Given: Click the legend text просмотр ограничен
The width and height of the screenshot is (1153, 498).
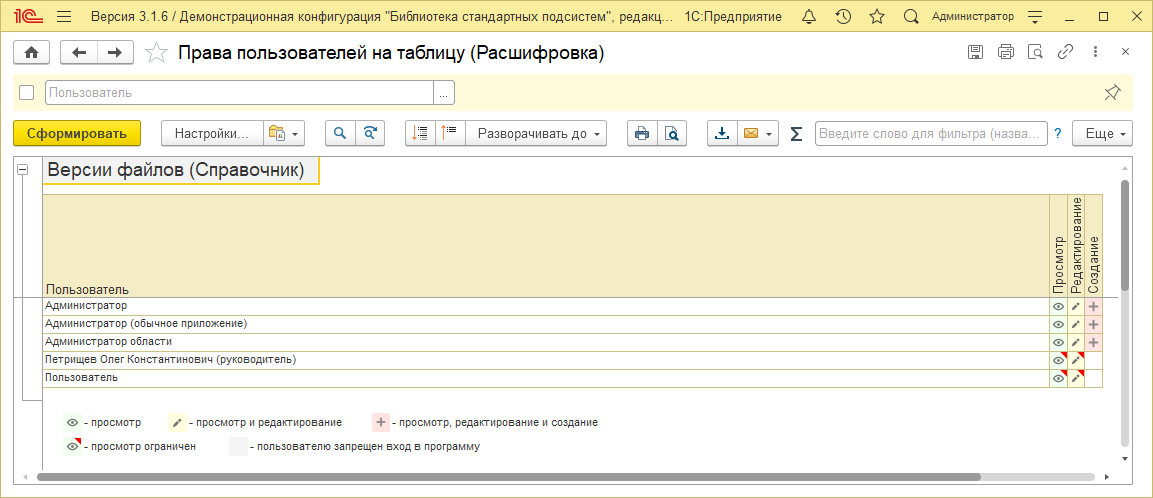Looking at the screenshot, I should pyautogui.click(x=140, y=447).
